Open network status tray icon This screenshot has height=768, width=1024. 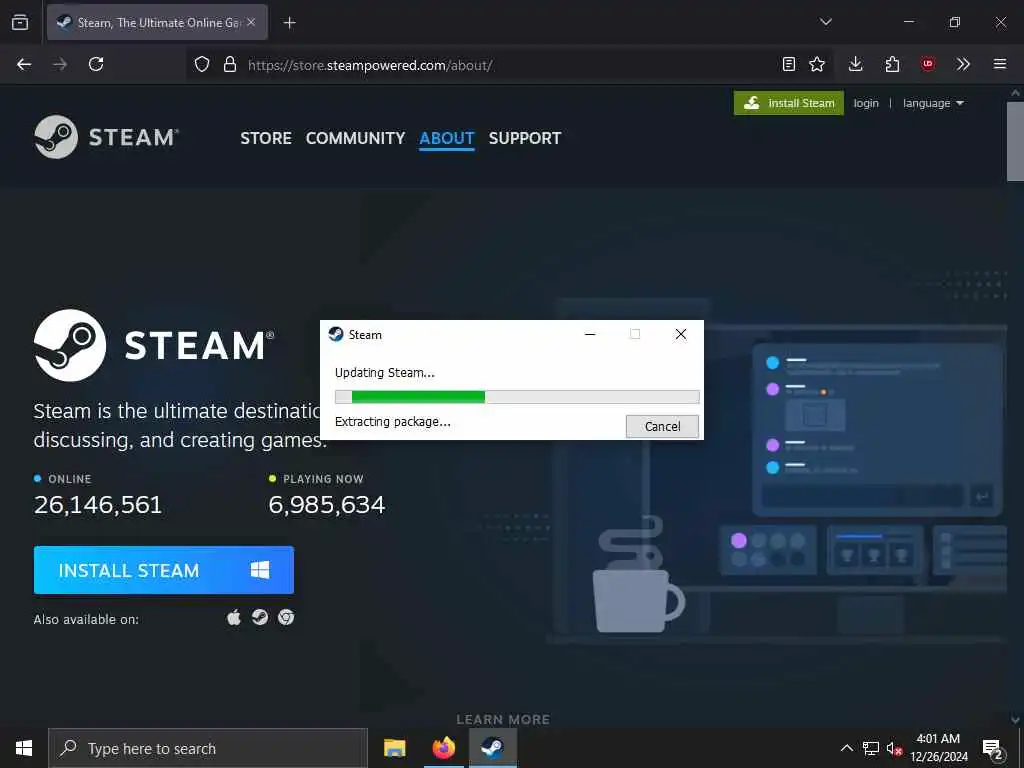point(871,748)
